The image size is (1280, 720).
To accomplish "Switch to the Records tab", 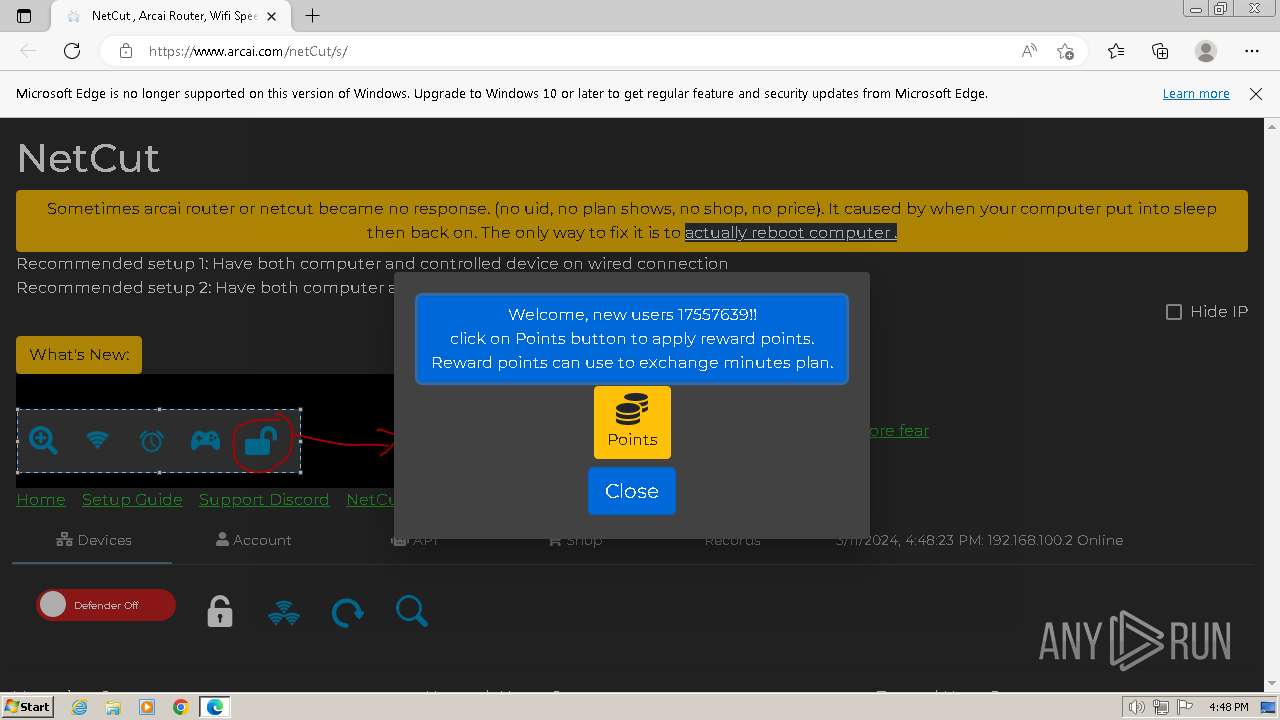I will (x=733, y=540).
